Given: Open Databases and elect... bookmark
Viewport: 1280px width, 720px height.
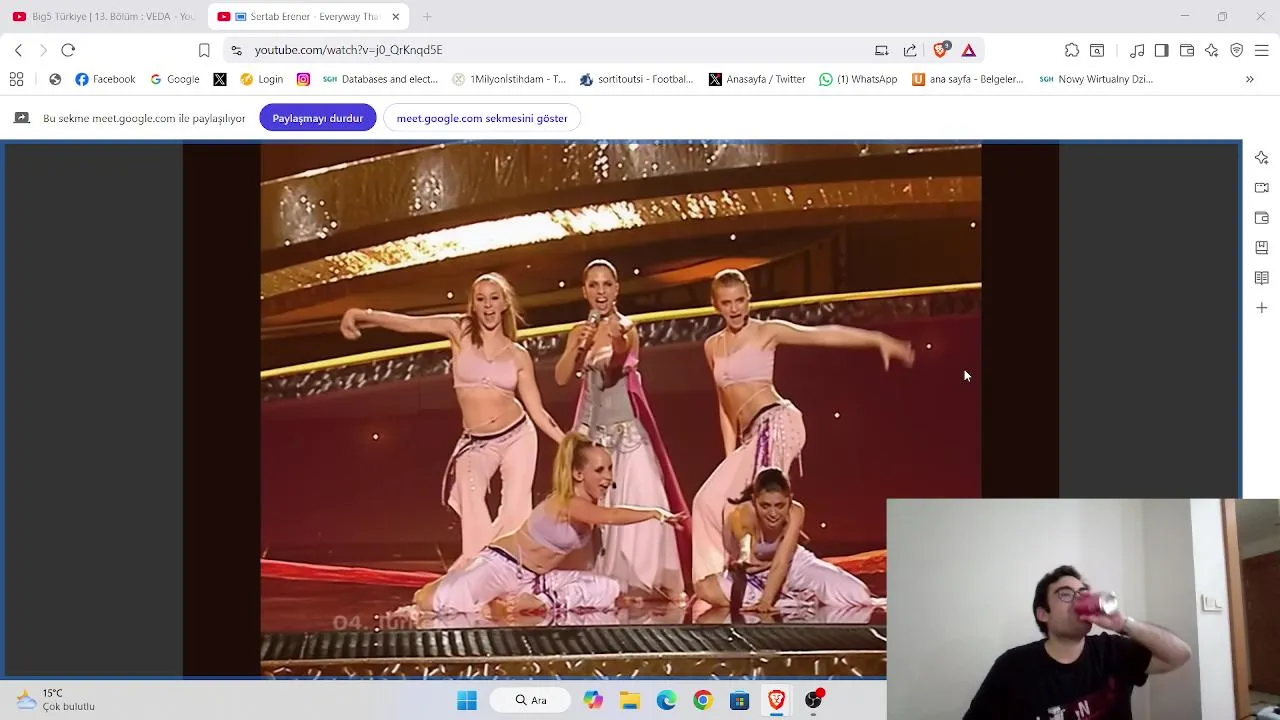Looking at the screenshot, I should (x=380, y=79).
